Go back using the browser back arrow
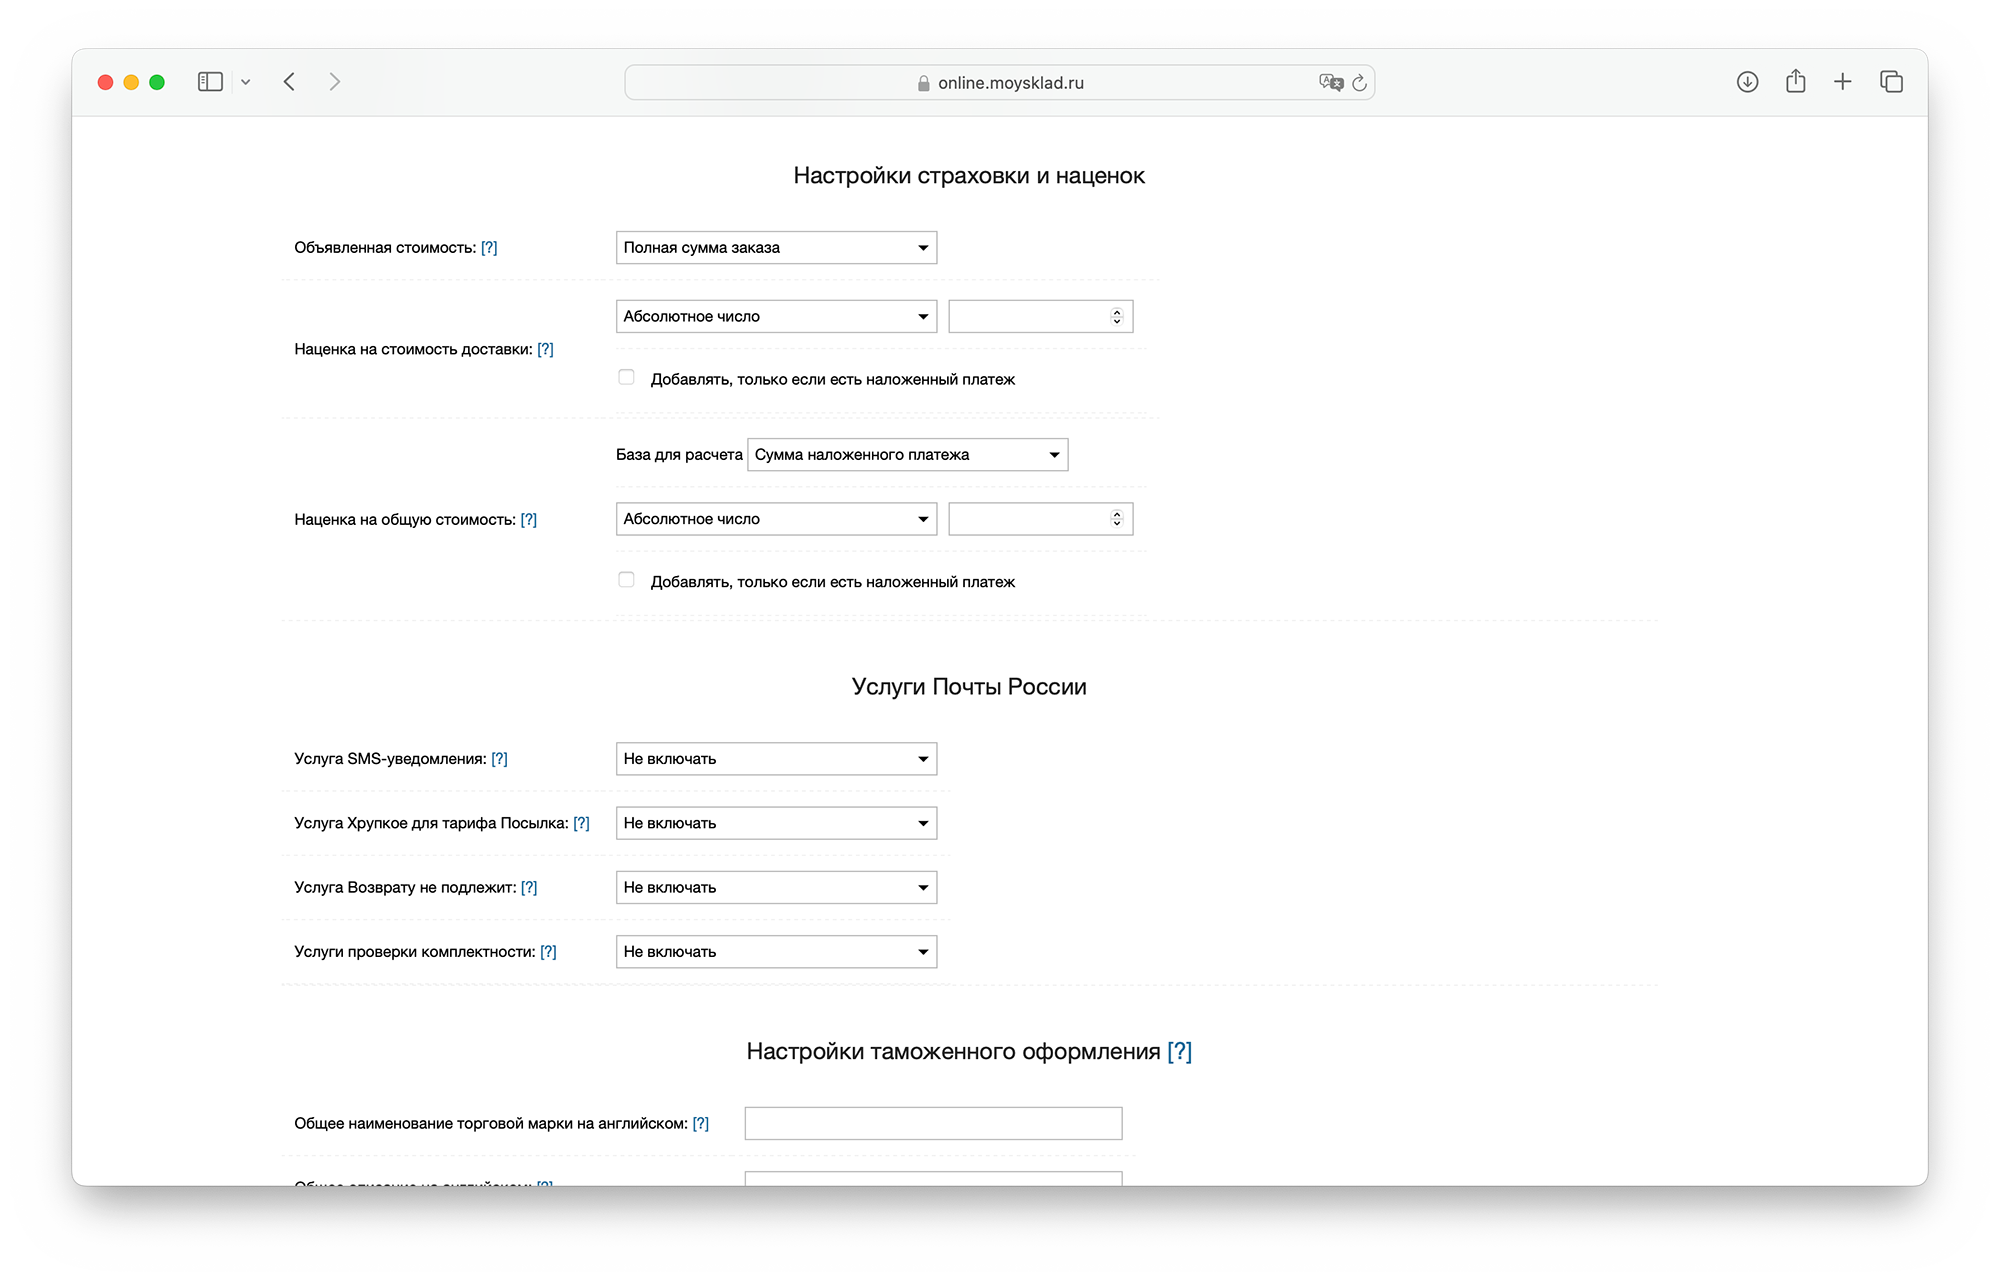The height and width of the screenshot is (1281, 2000). (290, 82)
